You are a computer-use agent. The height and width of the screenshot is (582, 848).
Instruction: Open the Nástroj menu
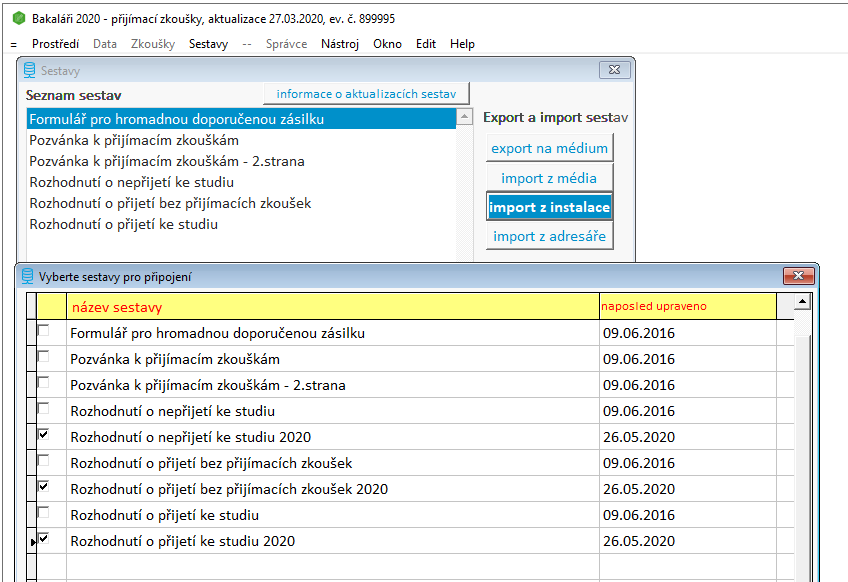point(340,44)
